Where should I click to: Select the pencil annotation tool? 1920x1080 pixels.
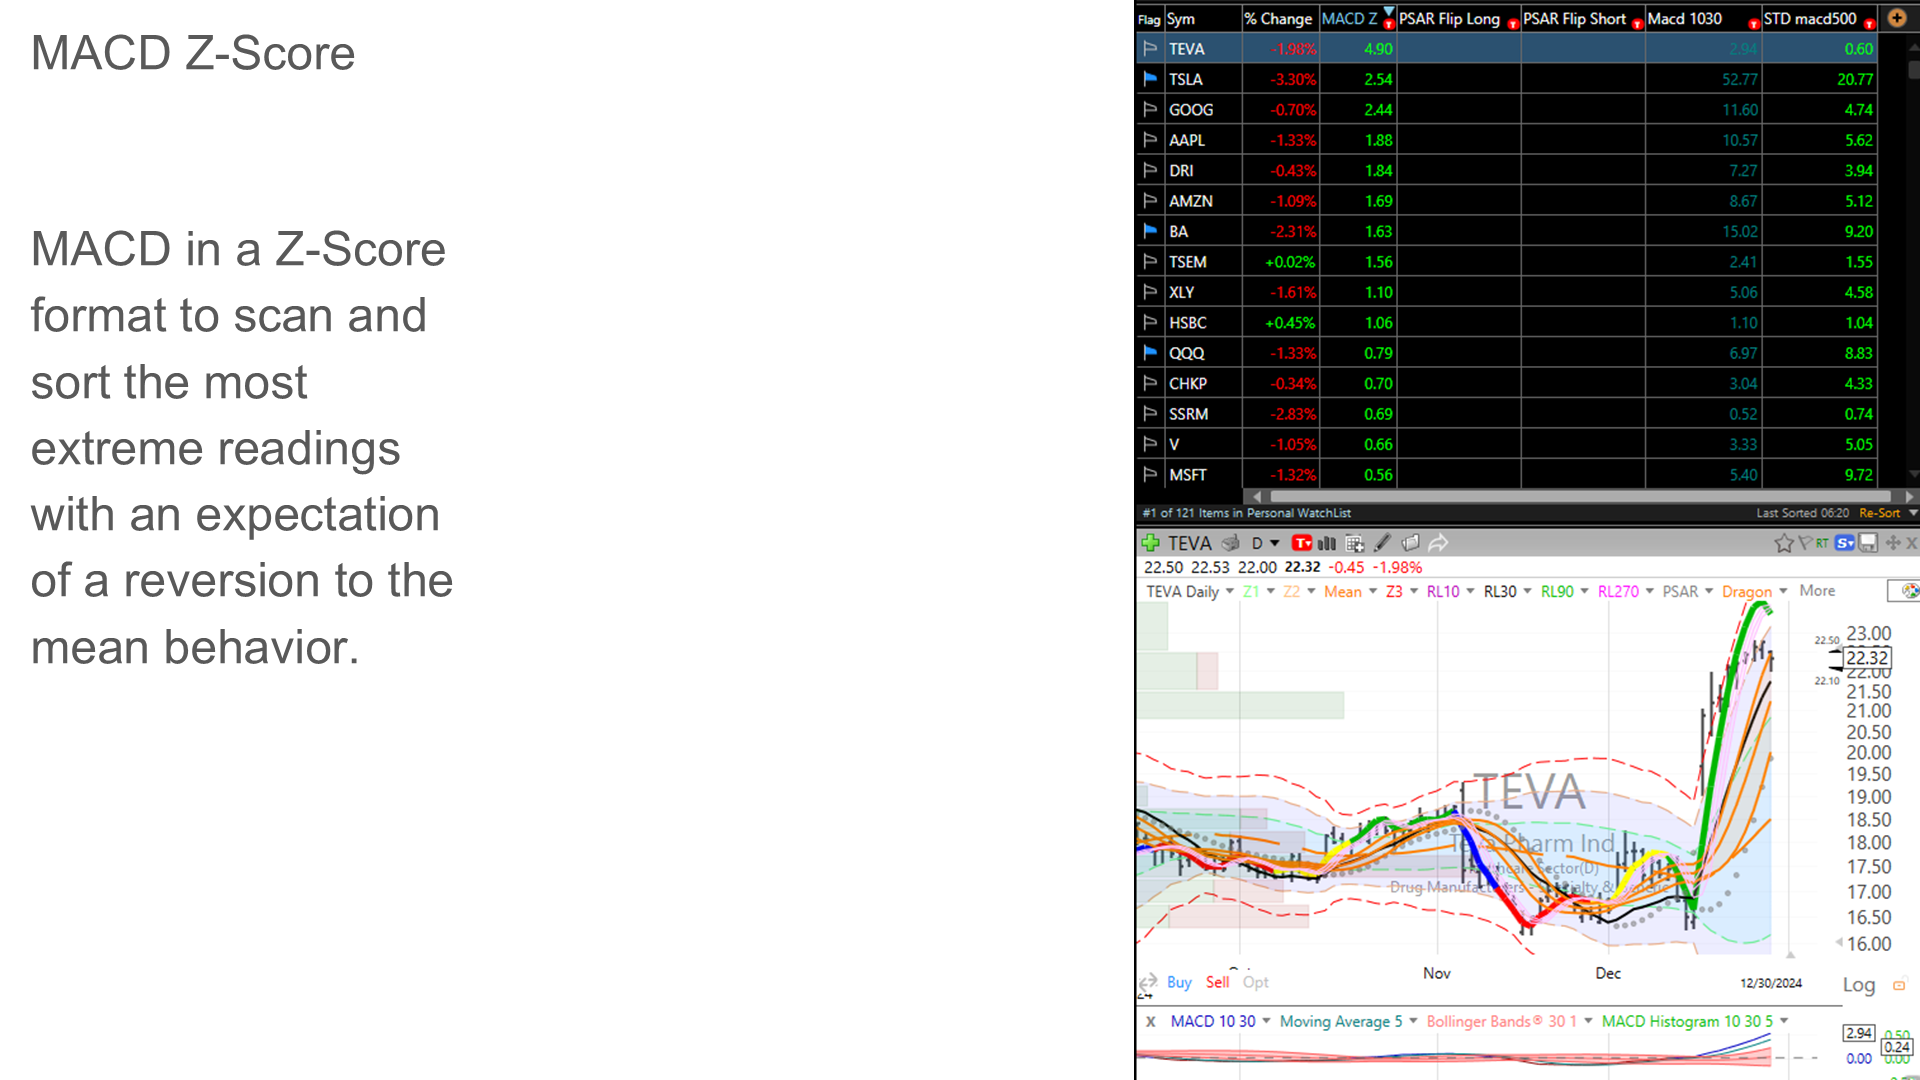click(1381, 543)
